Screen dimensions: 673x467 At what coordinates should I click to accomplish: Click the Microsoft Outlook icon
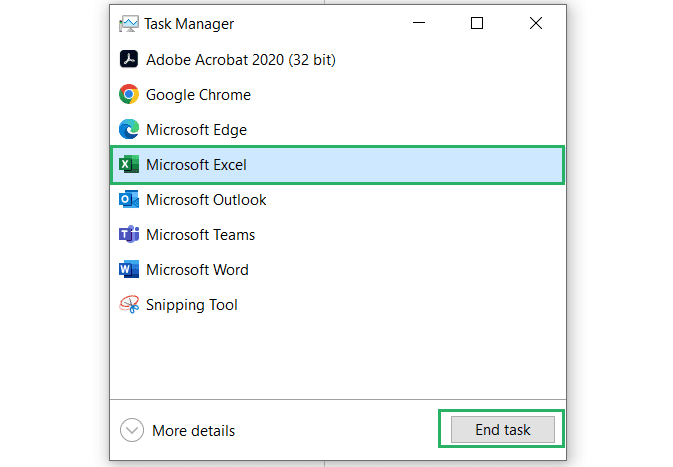pyautogui.click(x=129, y=200)
